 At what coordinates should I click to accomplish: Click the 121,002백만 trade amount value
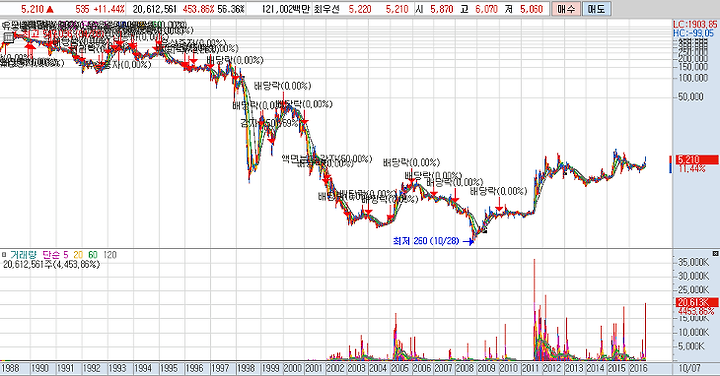tap(286, 9)
